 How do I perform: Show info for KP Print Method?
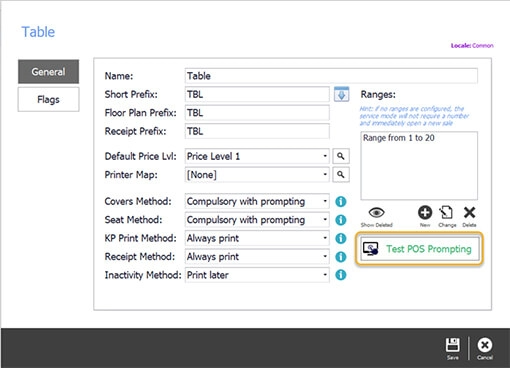pos(340,238)
